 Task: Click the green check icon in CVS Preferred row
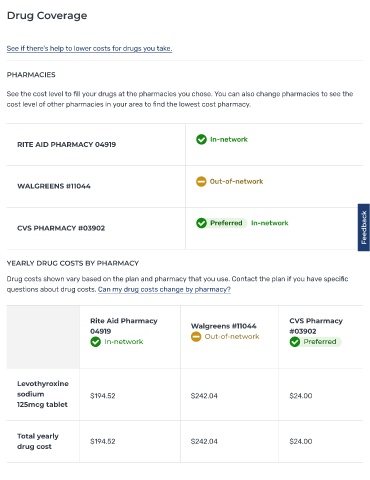(x=201, y=223)
